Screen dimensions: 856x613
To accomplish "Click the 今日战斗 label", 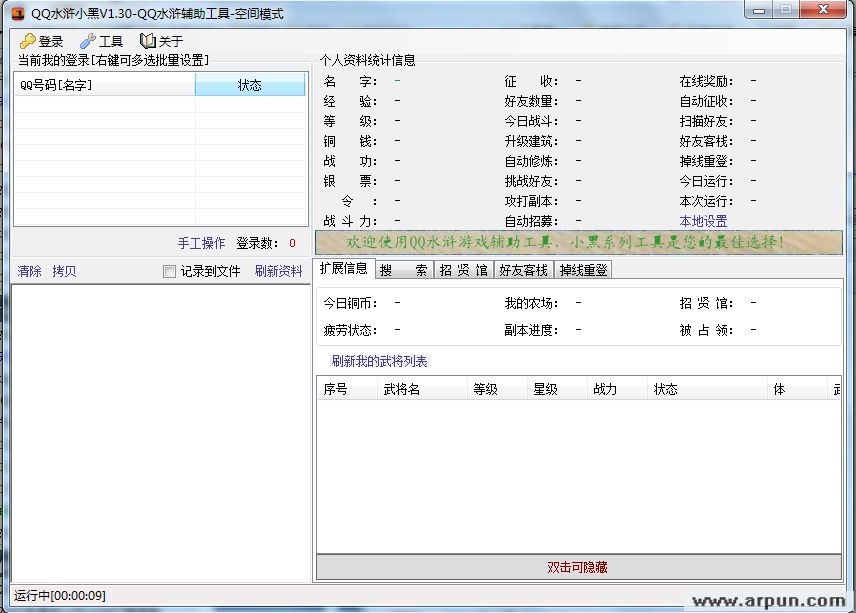I will tap(531, 121).
